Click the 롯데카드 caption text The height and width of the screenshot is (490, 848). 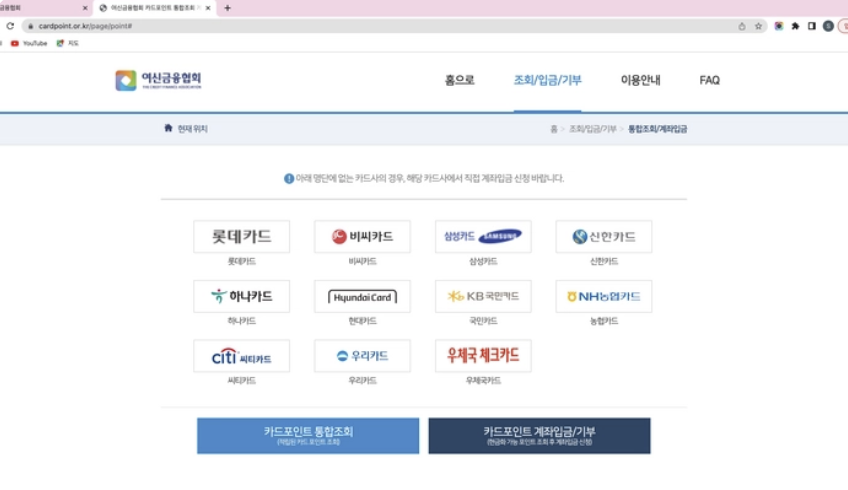point(241,261)
